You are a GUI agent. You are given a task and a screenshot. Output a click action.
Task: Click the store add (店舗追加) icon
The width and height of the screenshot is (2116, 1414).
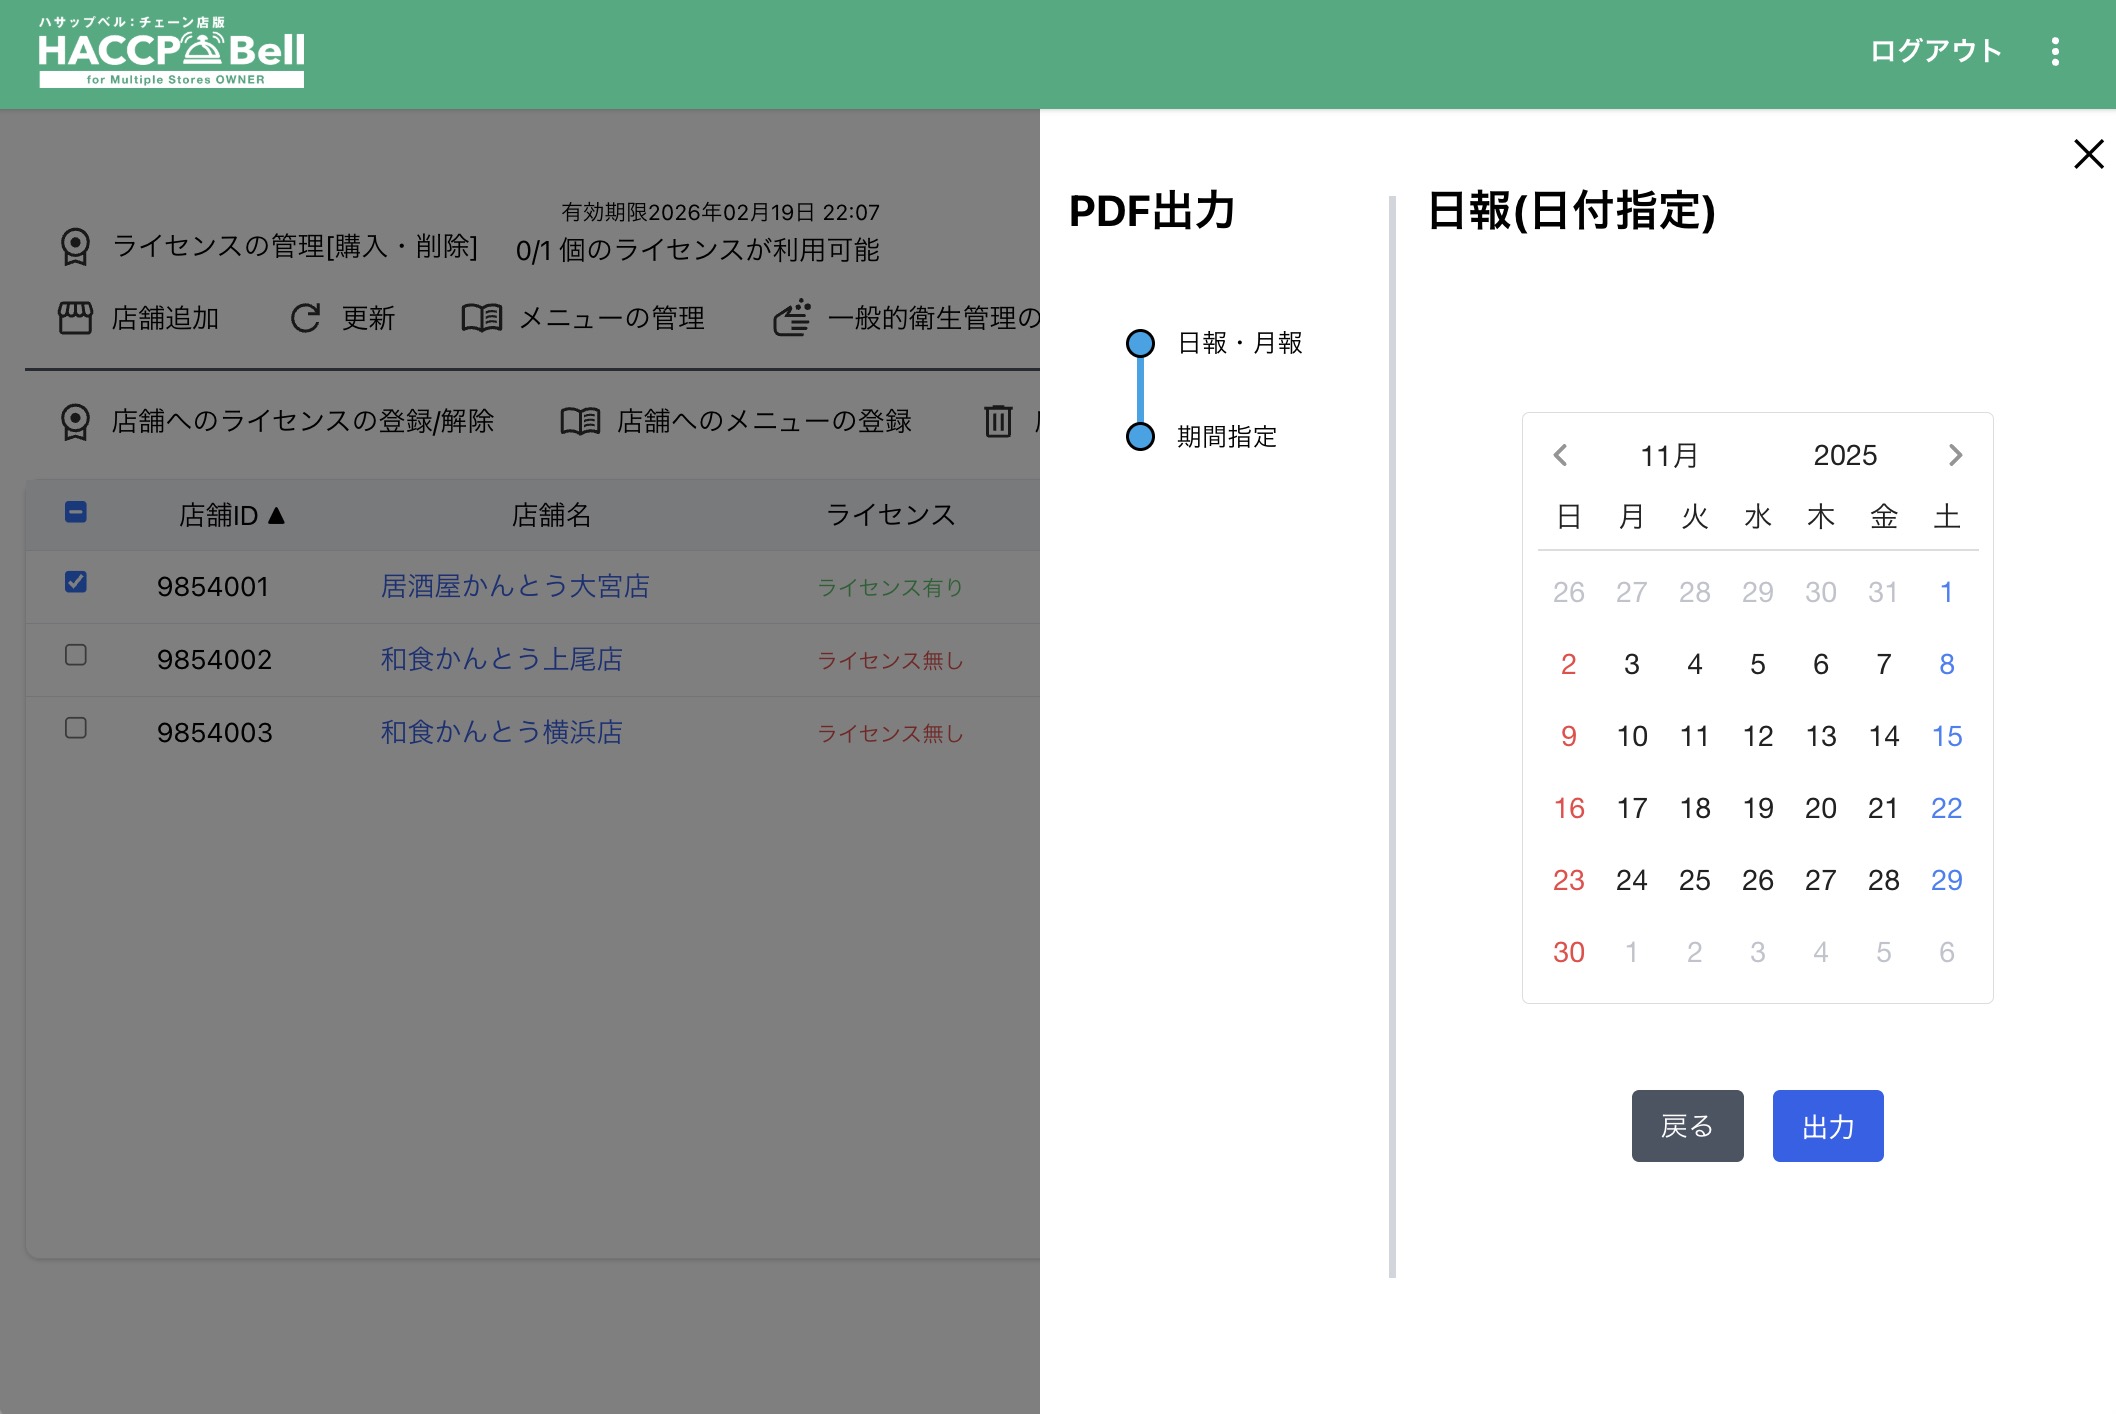click(x=75, y=318)
